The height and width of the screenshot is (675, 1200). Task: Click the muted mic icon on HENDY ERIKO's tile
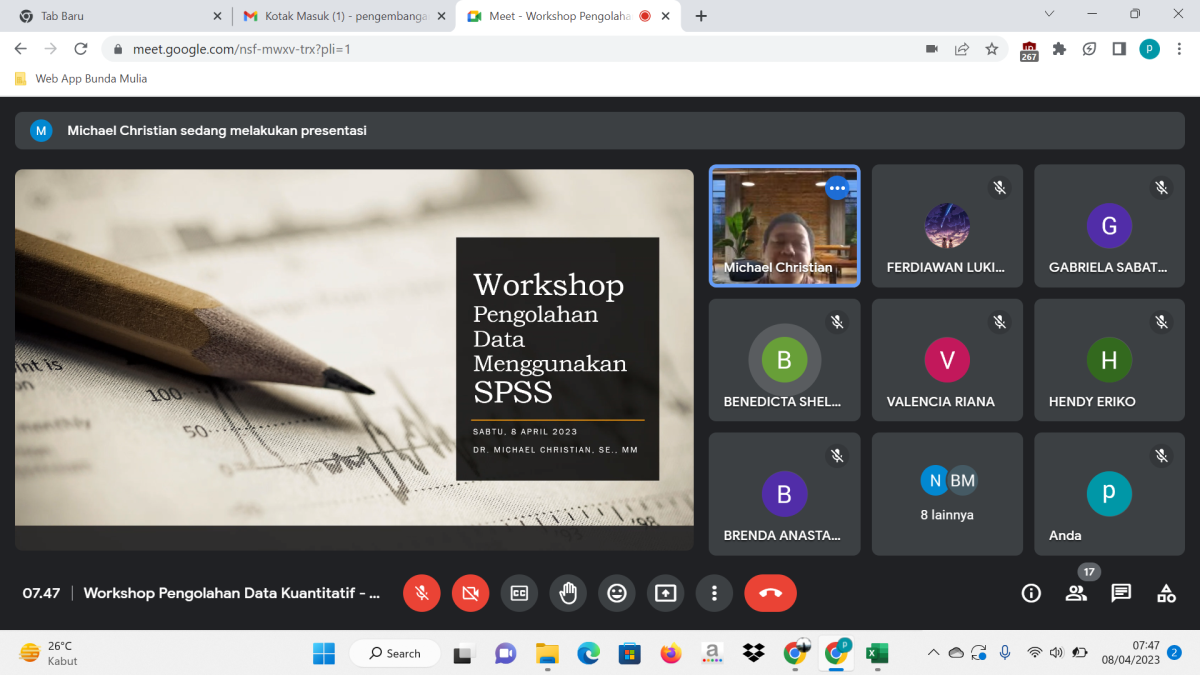point(1161,322)
